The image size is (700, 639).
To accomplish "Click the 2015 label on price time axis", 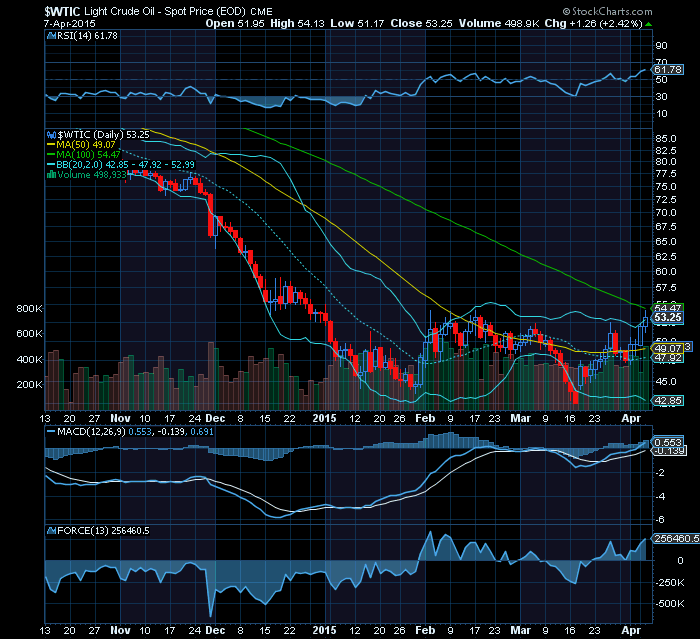I will pyautogui.click(x=325, y=418).
